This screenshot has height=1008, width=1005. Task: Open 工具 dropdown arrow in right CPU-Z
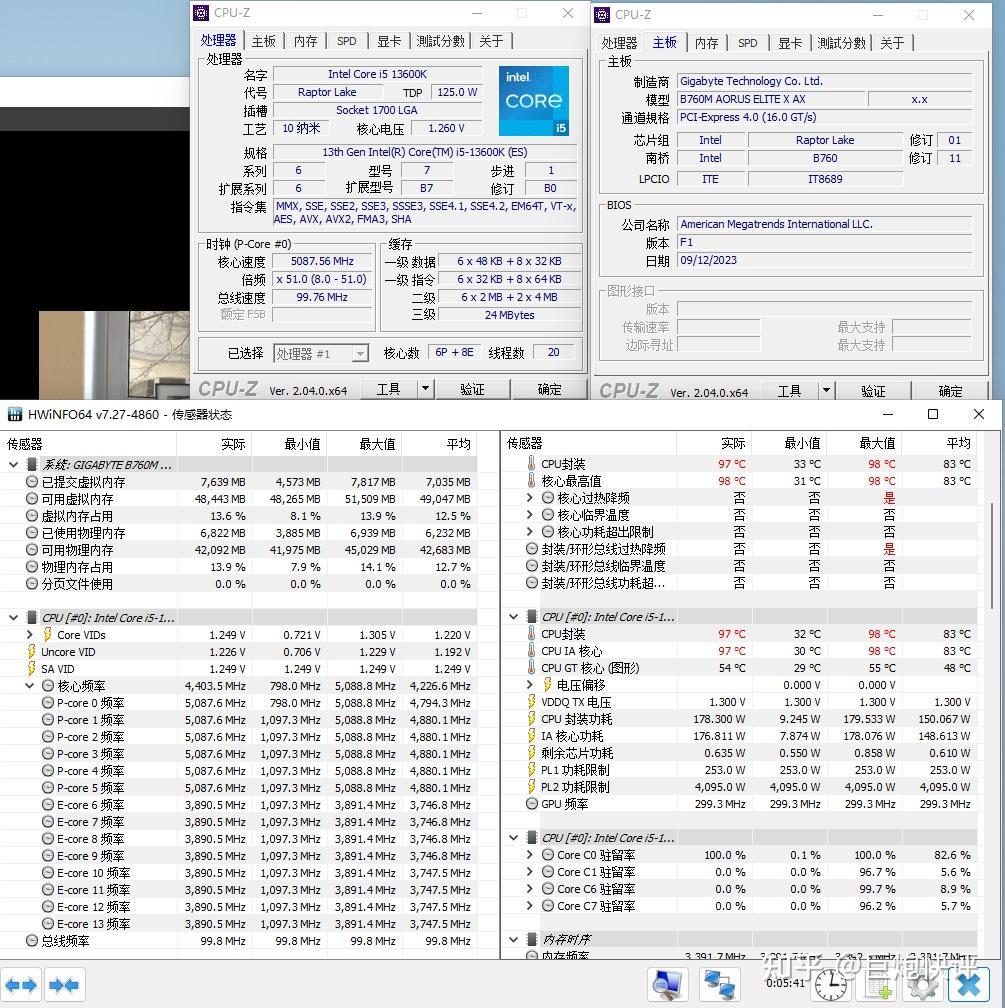point(826,390)
